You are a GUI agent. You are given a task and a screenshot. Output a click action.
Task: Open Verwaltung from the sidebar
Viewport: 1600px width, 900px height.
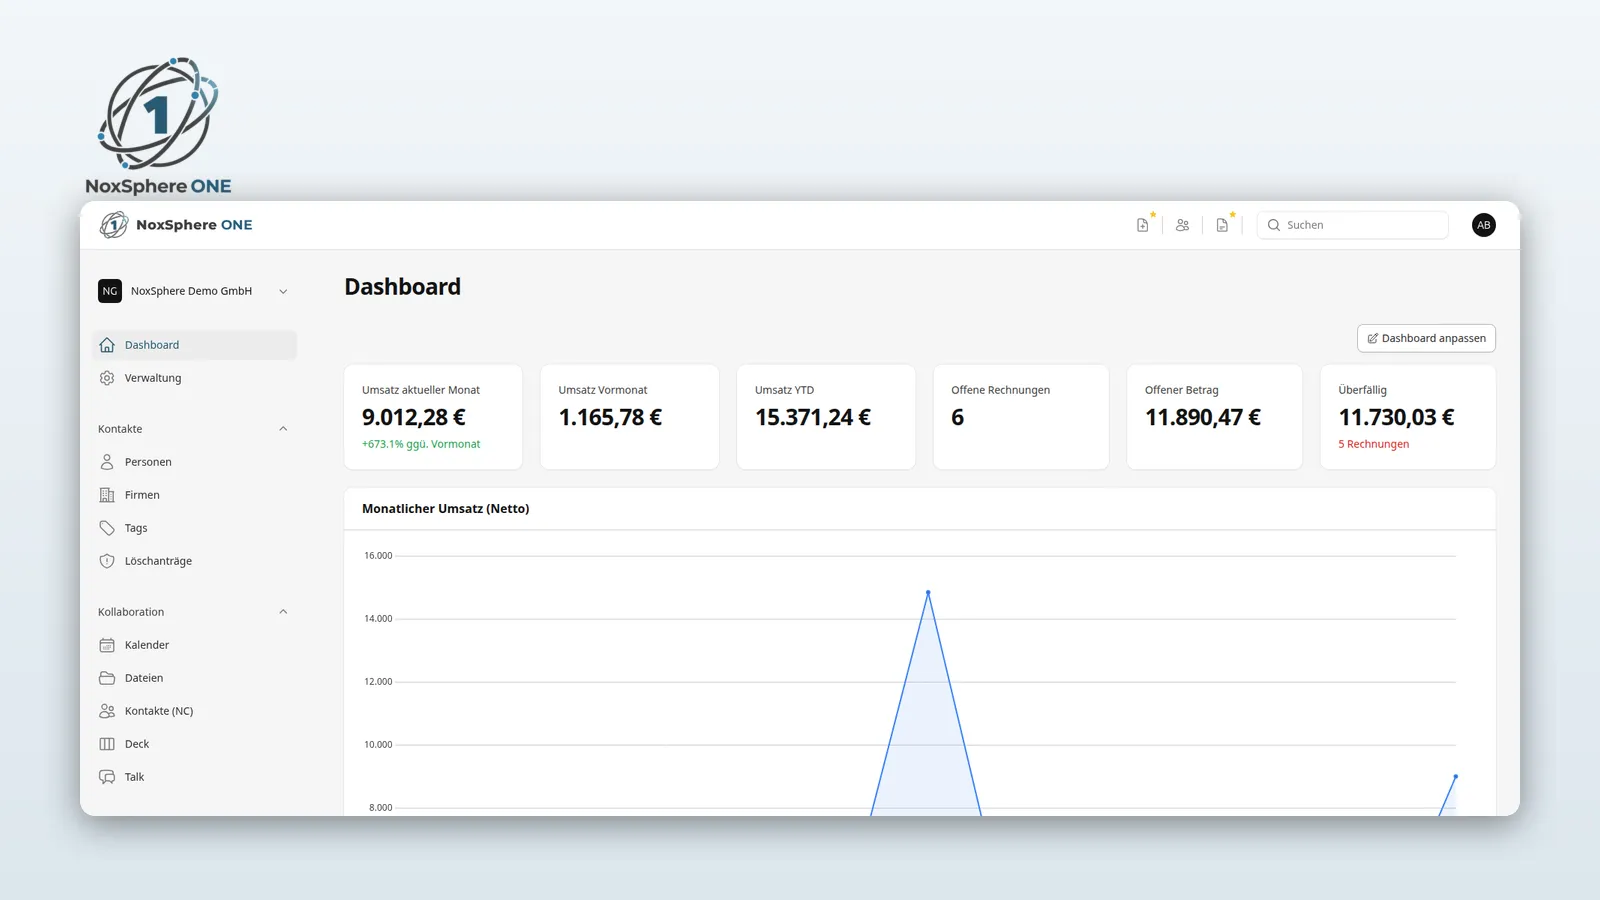(x=194, y=378)
